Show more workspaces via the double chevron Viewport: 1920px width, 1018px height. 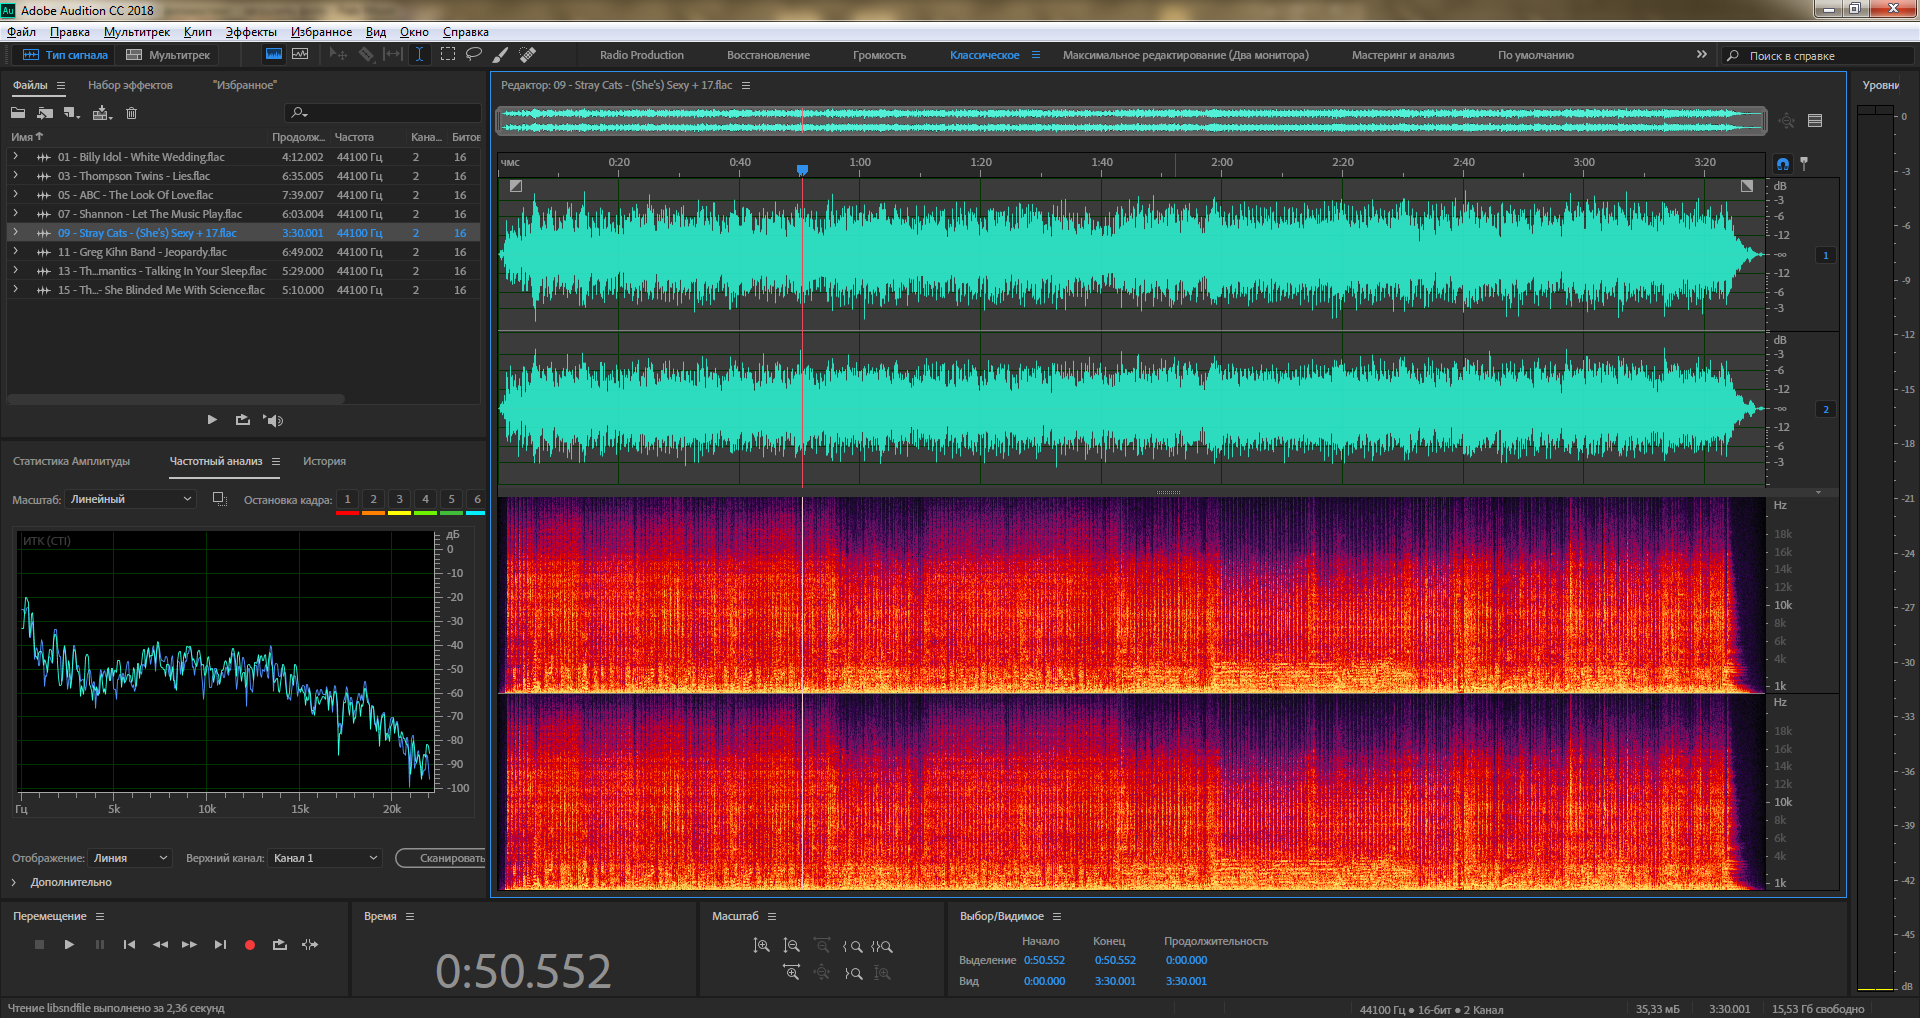coord(1702,55)
